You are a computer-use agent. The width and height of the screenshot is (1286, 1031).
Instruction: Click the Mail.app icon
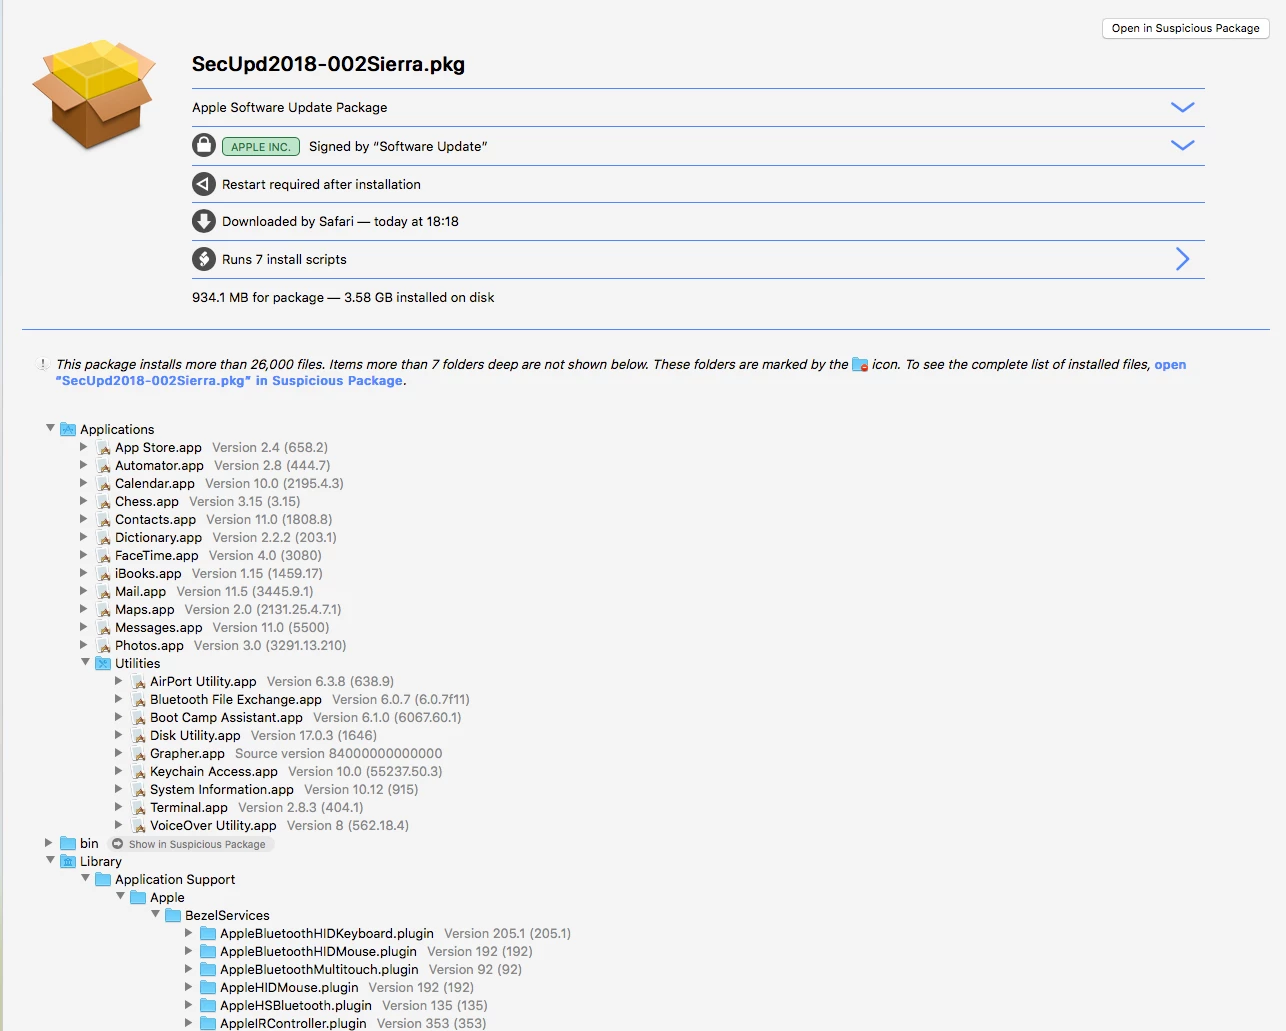coord(103,592)
